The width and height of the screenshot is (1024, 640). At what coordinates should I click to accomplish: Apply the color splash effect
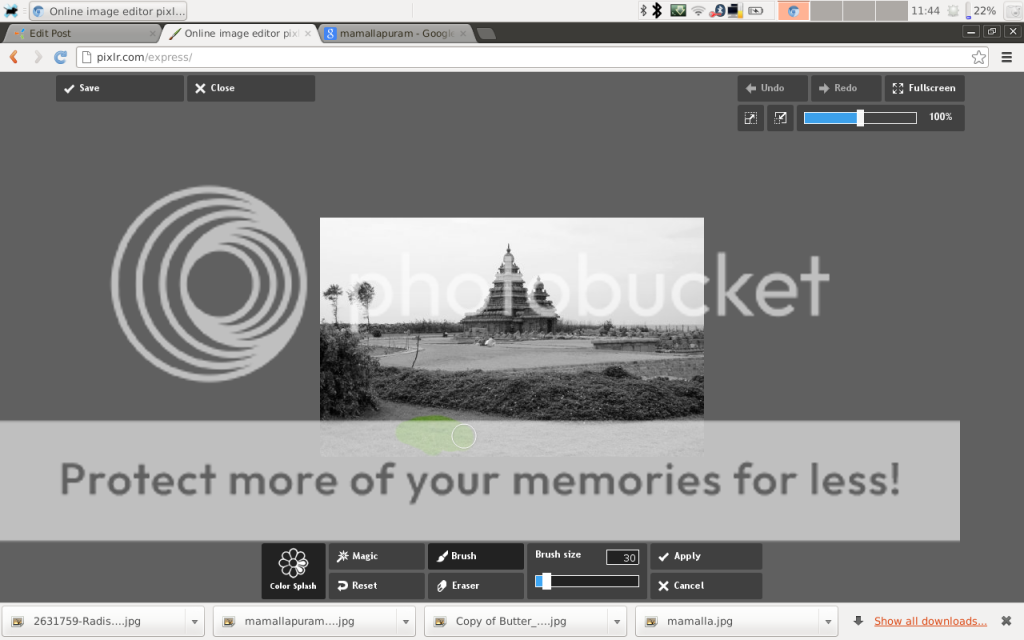tap(705, 556)
